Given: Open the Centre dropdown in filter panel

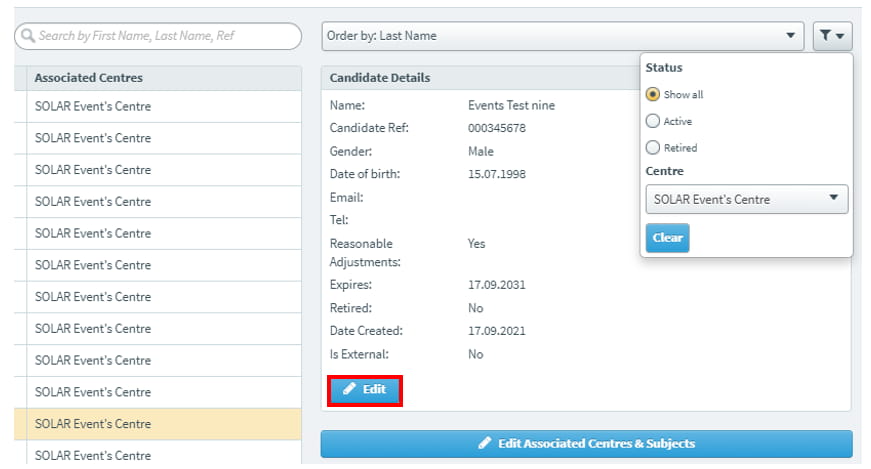Looking at the screenshot, I should point(746,199).
